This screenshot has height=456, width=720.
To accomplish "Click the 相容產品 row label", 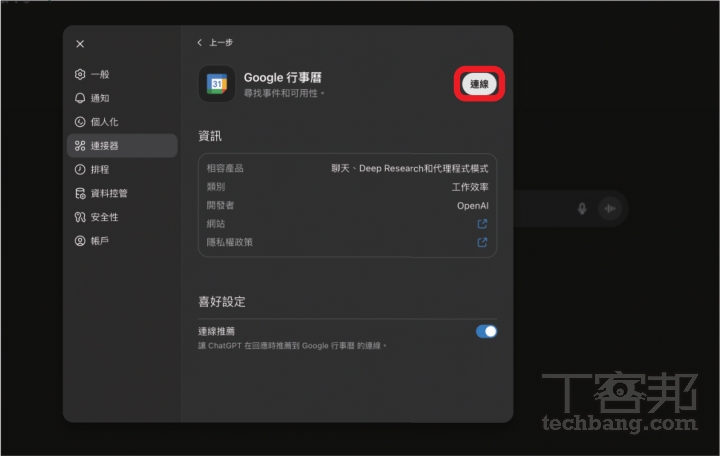I will [225, 169].
